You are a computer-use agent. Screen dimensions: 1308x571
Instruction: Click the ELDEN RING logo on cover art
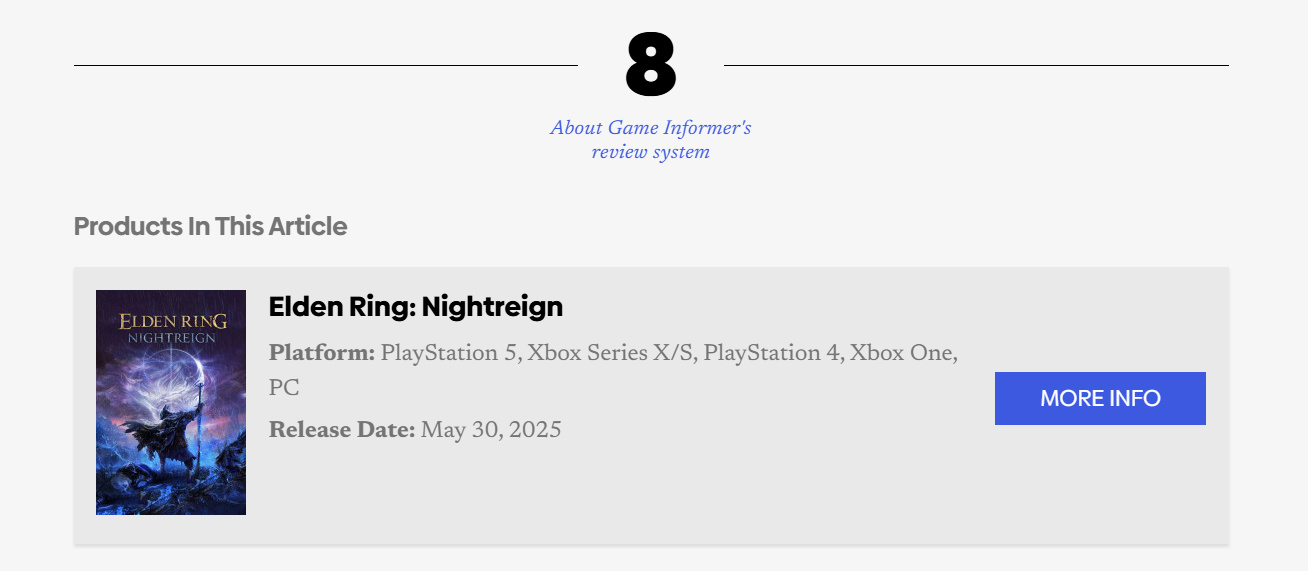pos(172,321)
